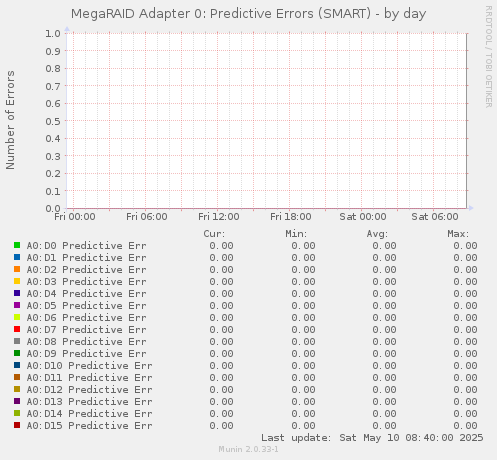Click the Avg value for A0:D10
The width and height of the screenshot is (497, 460).
pos(384,366)
